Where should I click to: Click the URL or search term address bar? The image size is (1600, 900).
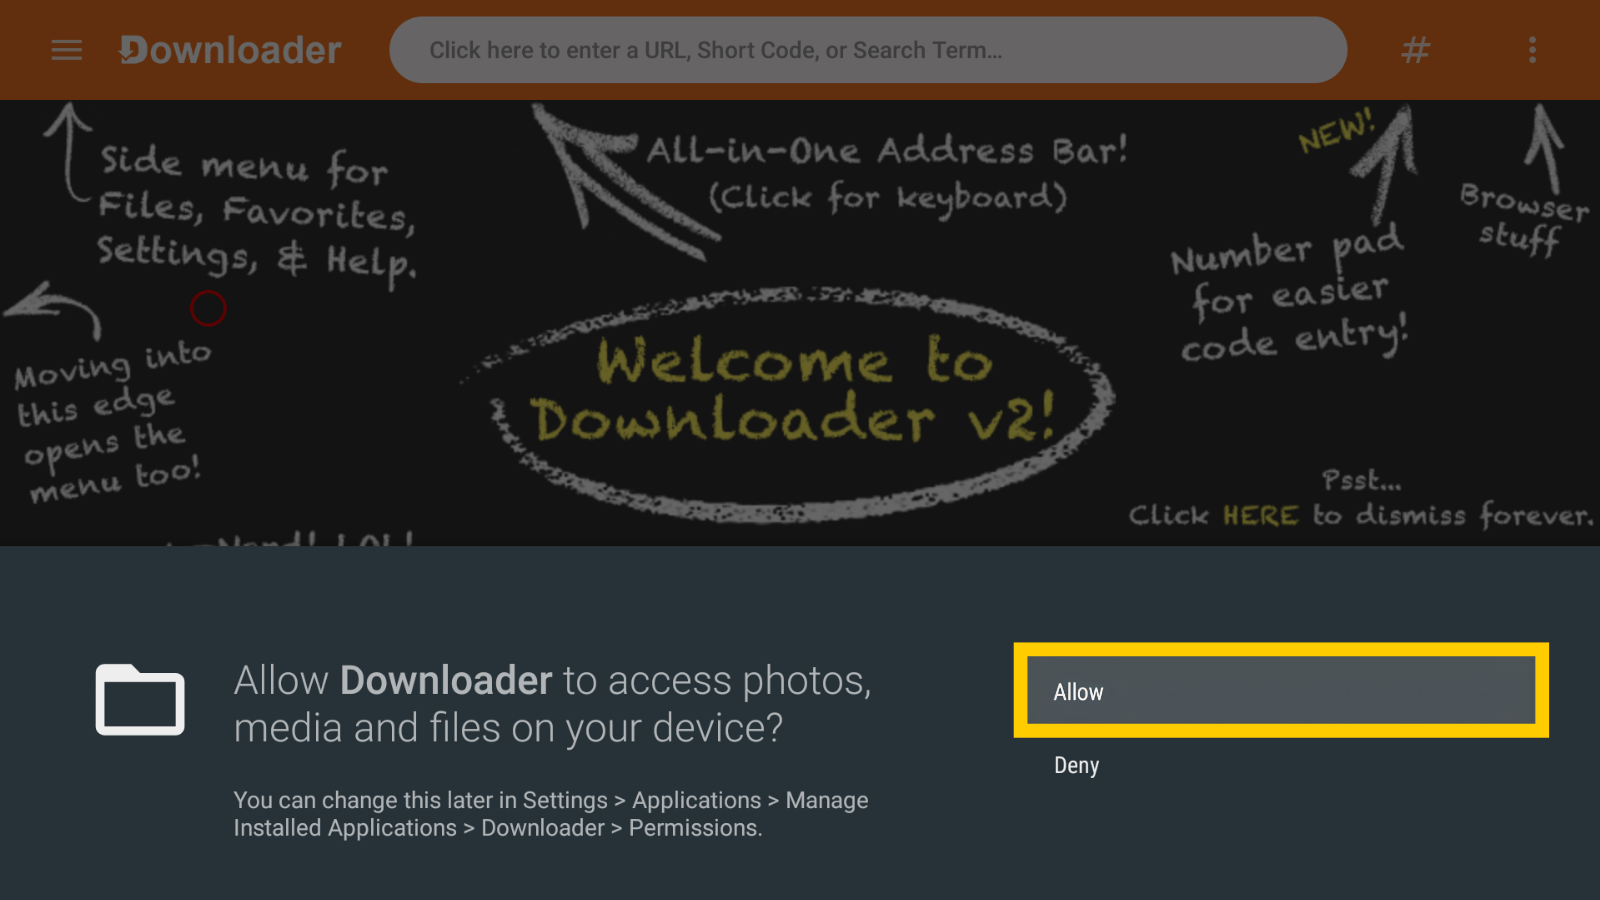click(x=868, y=50)
